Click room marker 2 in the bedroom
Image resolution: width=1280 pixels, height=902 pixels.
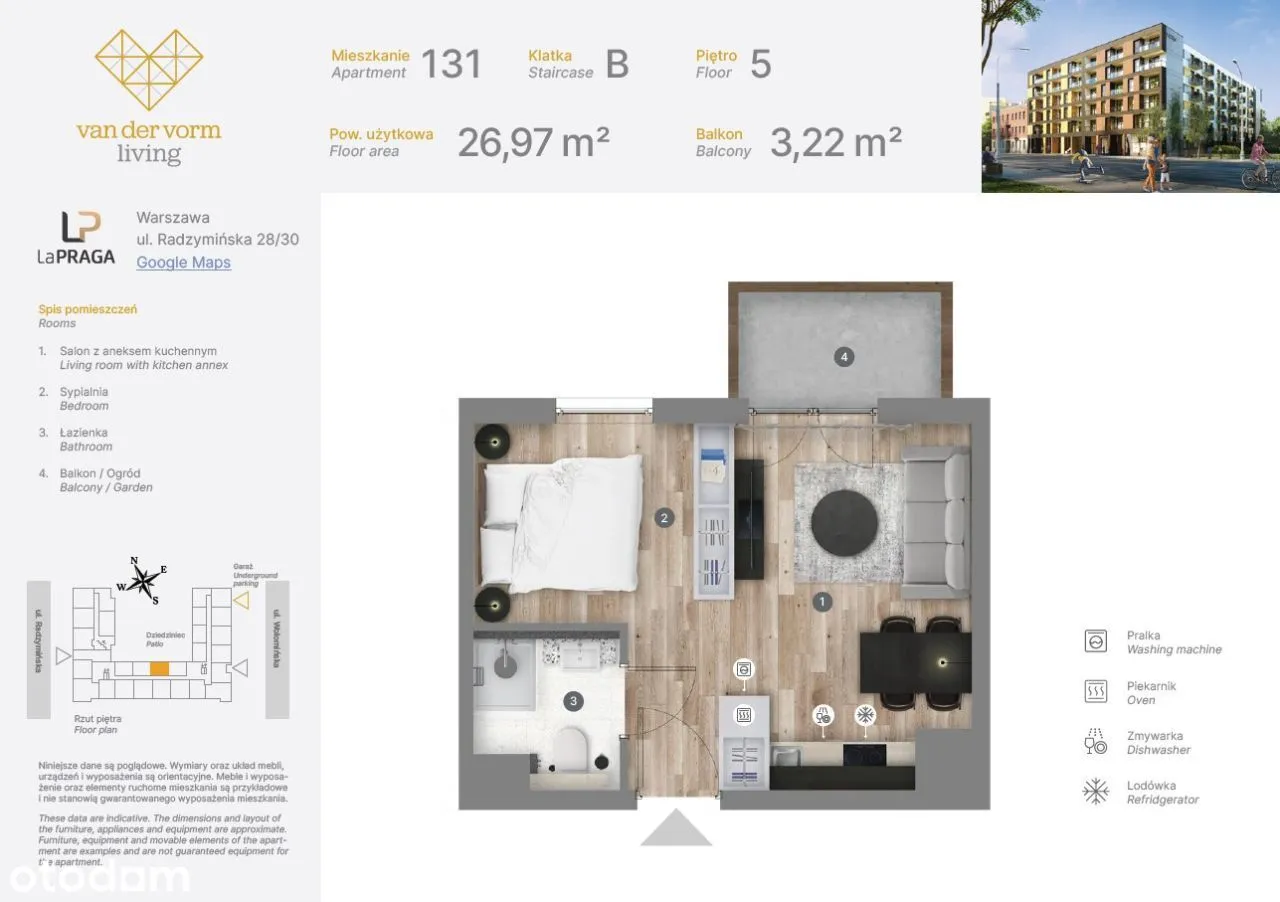click(662, 518)
